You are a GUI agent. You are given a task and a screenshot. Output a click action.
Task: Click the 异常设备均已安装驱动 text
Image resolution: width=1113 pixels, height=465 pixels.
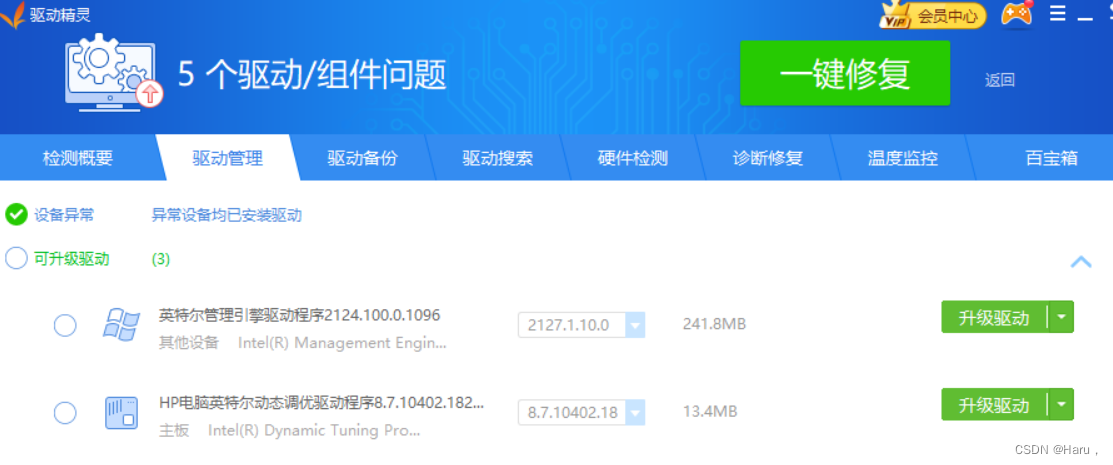click(226, 215)
